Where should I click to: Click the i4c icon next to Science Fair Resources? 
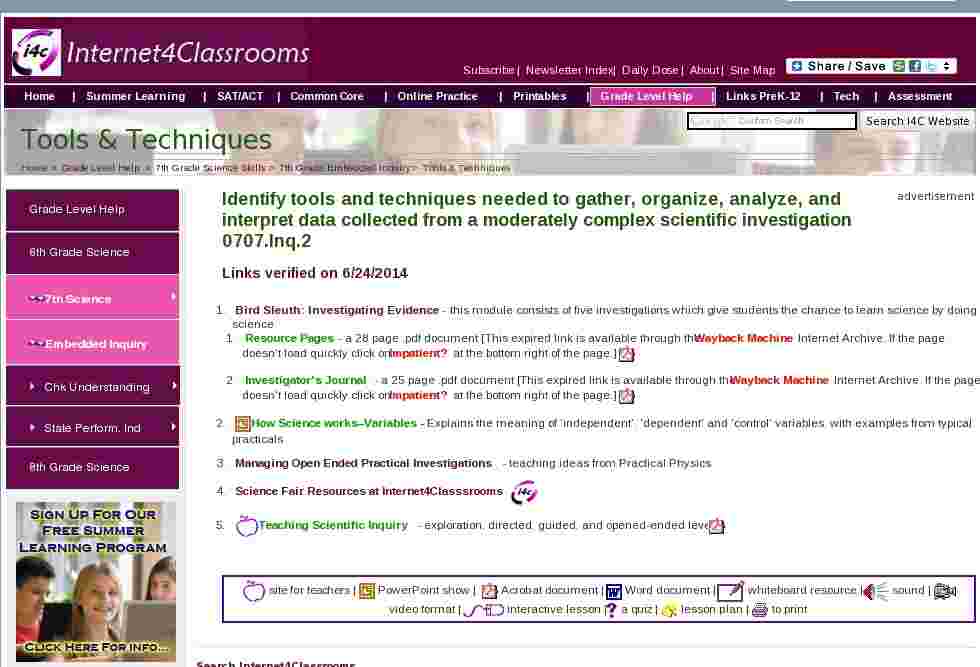click(524, 493)
